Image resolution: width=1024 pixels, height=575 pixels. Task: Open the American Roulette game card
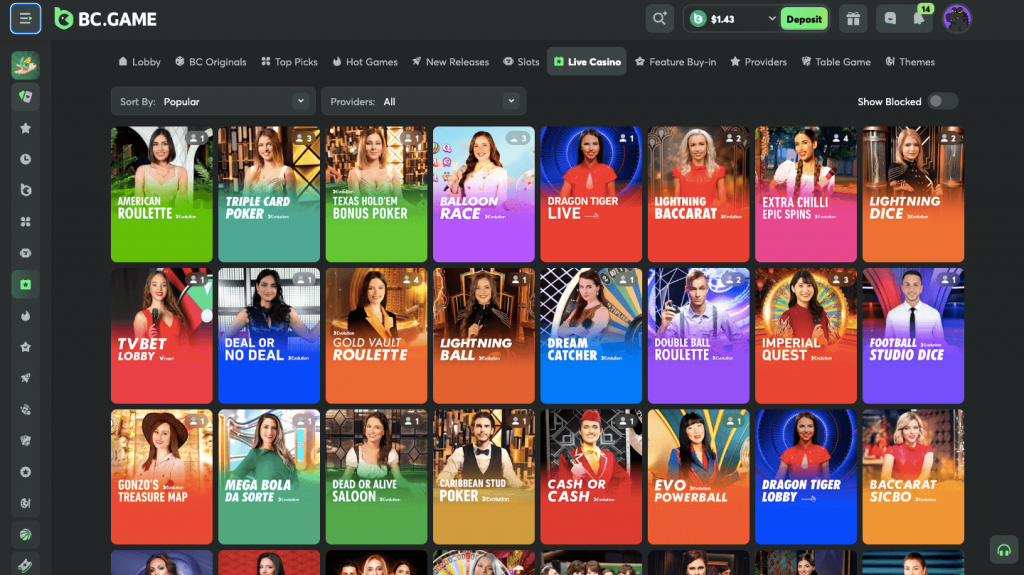[162, 194]
